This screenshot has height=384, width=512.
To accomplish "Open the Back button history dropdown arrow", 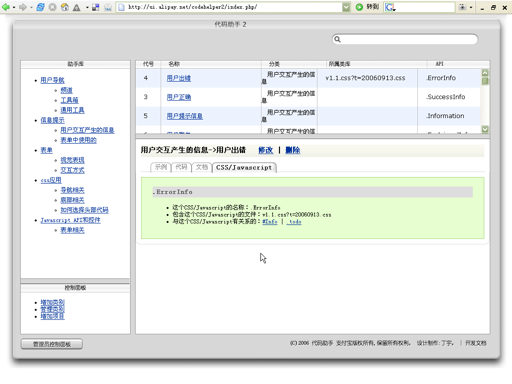I will (x=14, y=7).
